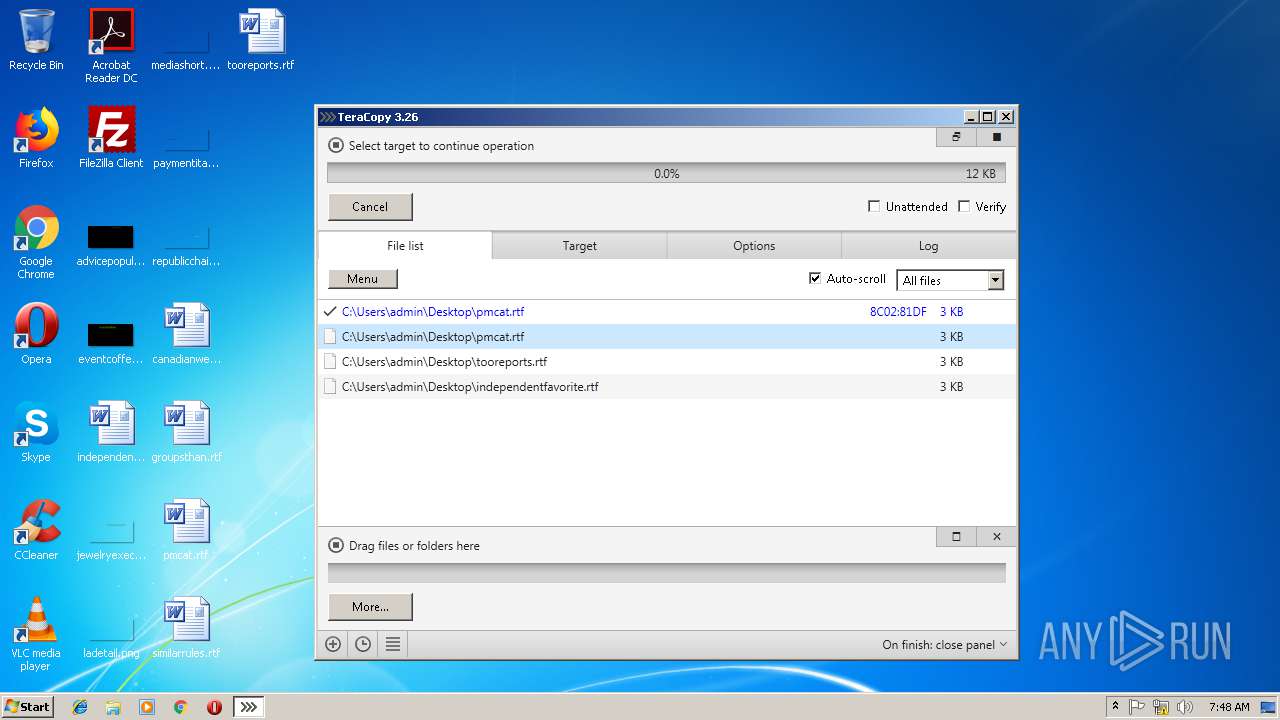Expand On finish: close panel dropdown

coord(944,645)
